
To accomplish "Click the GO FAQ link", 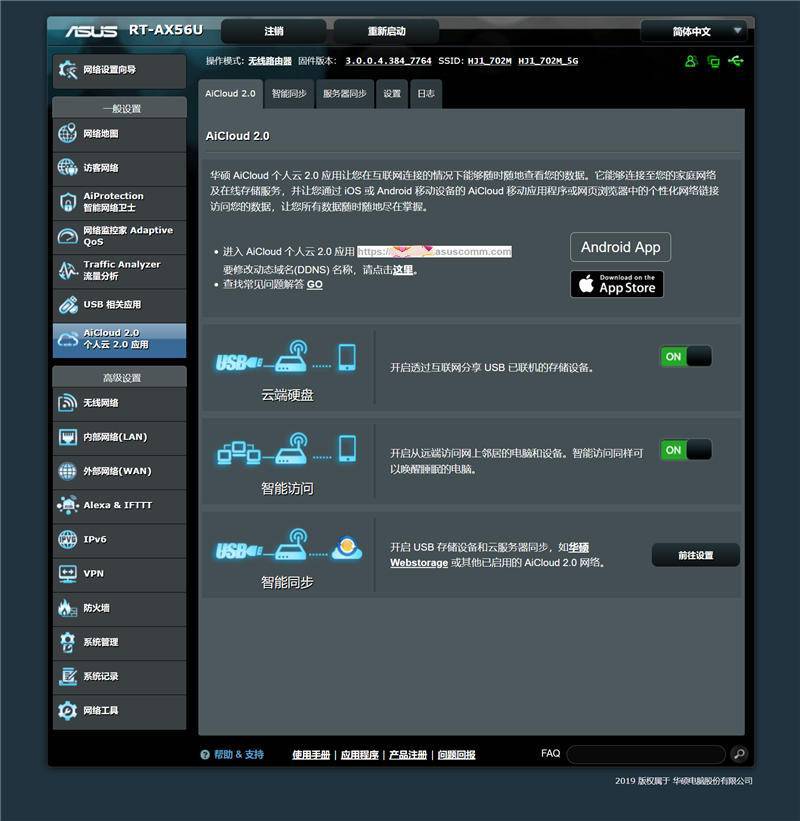I will 315,284.
